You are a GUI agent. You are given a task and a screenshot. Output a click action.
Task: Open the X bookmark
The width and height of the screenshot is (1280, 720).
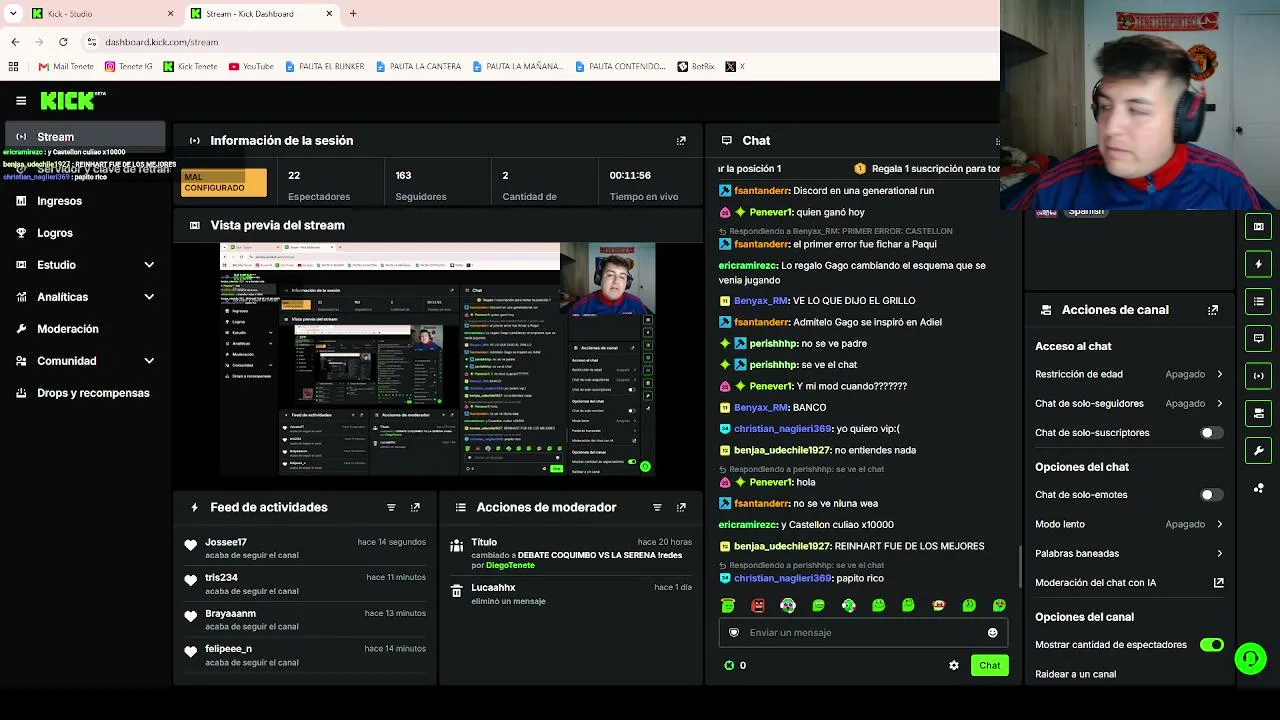tap(735, 67)
